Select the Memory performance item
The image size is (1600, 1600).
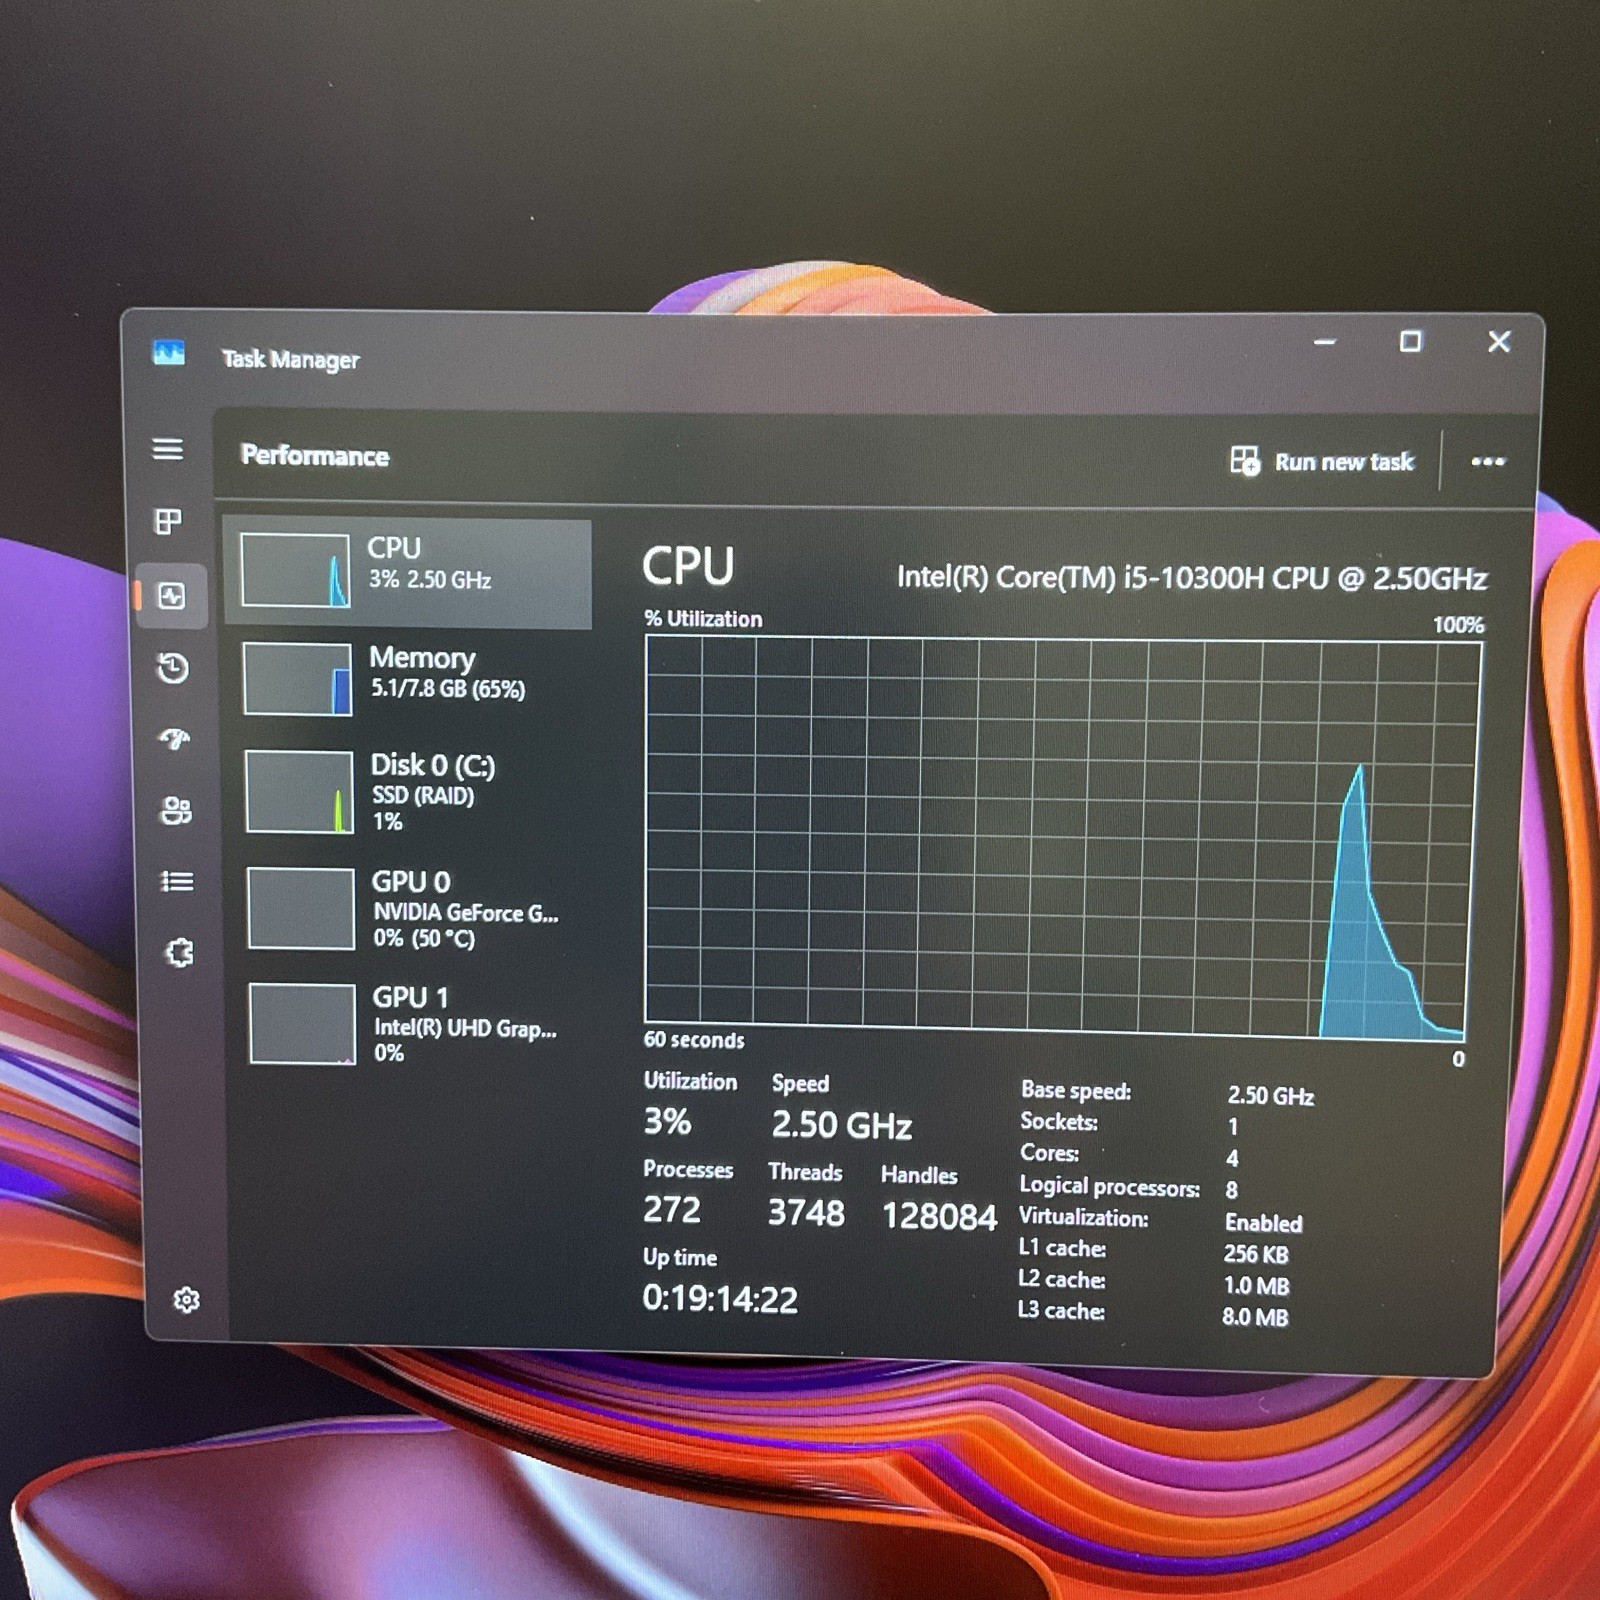pos(410,679)
